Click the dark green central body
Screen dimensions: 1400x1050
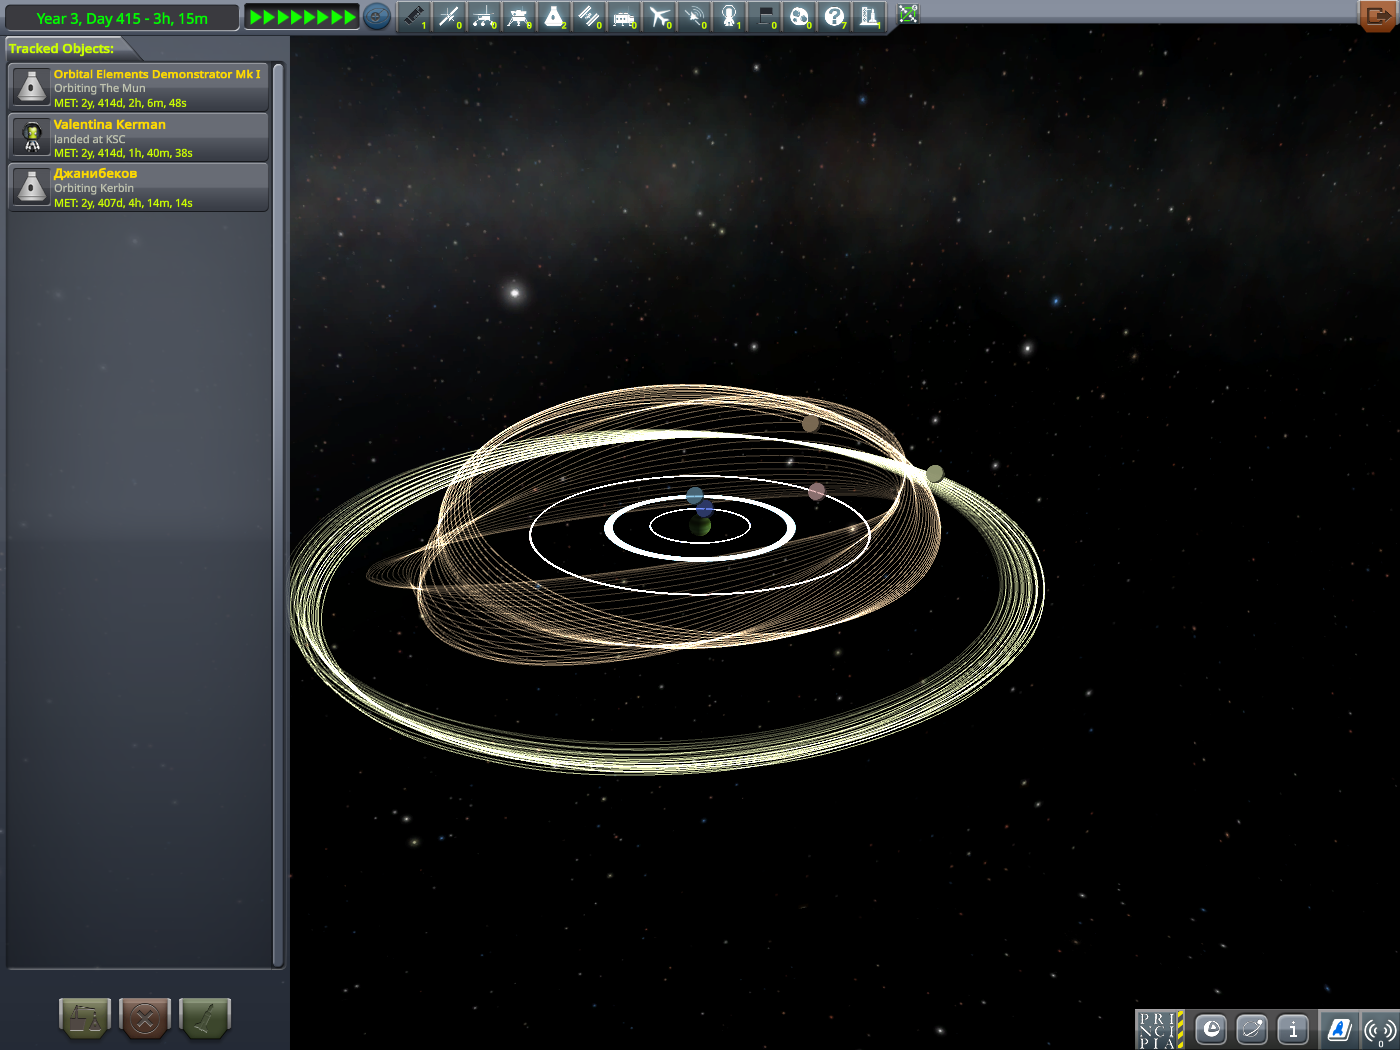tap(700, 525)
